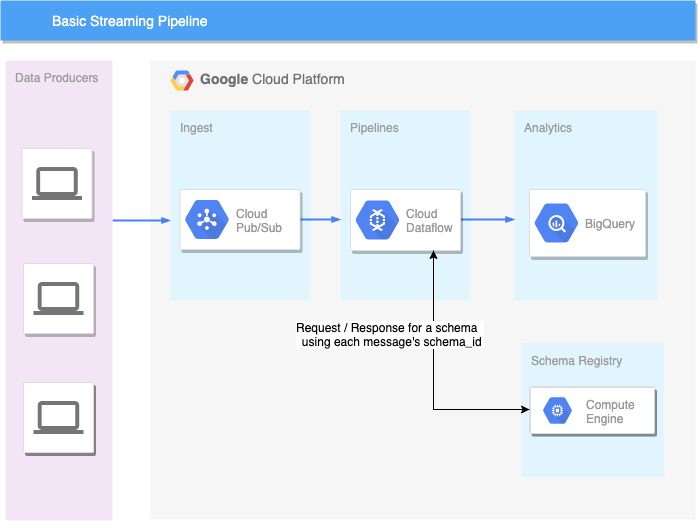Viewport: 698px width, 521px height.
Task: Click the Data Producers label
Action: 57,78
